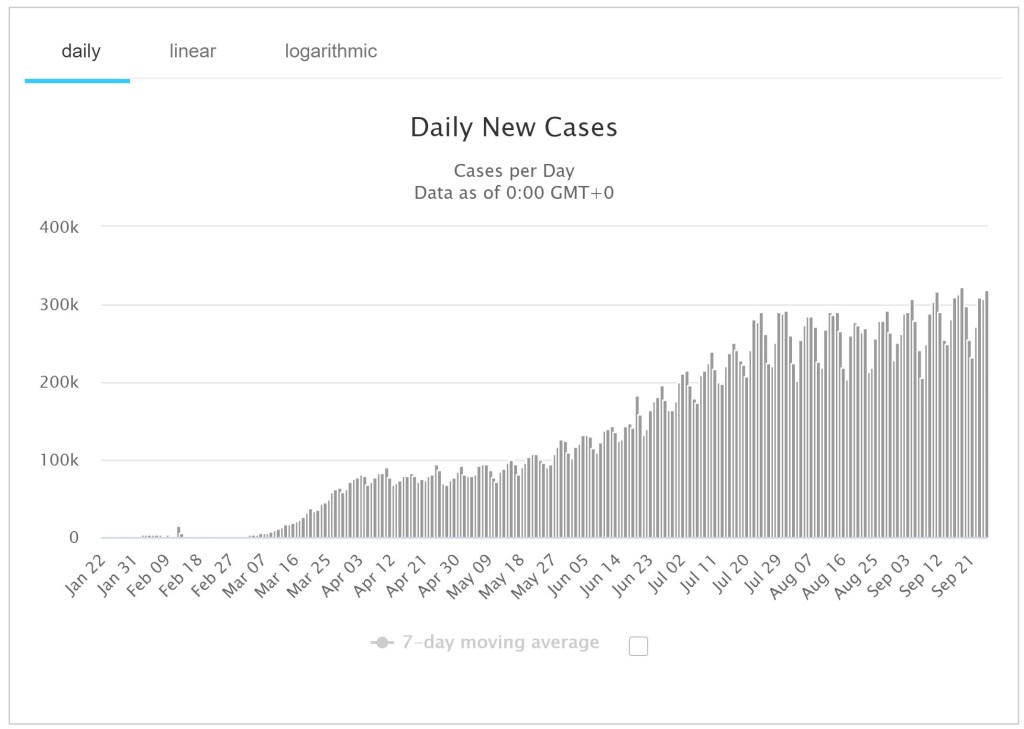This screenshot has width=1024, height=729.
Task: Click the Cases per Day subtitle
Action: [x=513, y=171]
